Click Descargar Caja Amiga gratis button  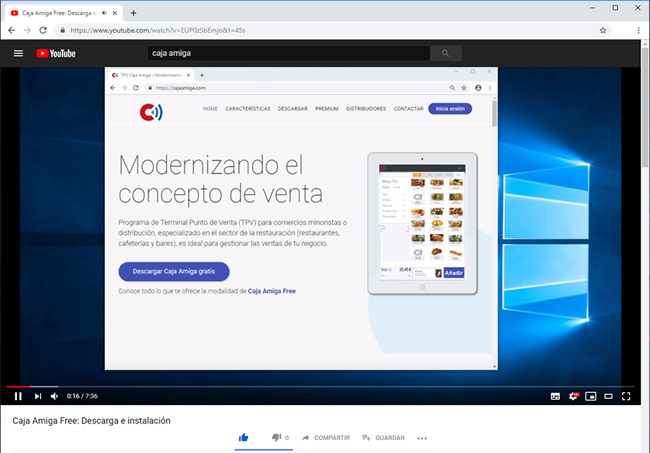click(x=174, y=271)
